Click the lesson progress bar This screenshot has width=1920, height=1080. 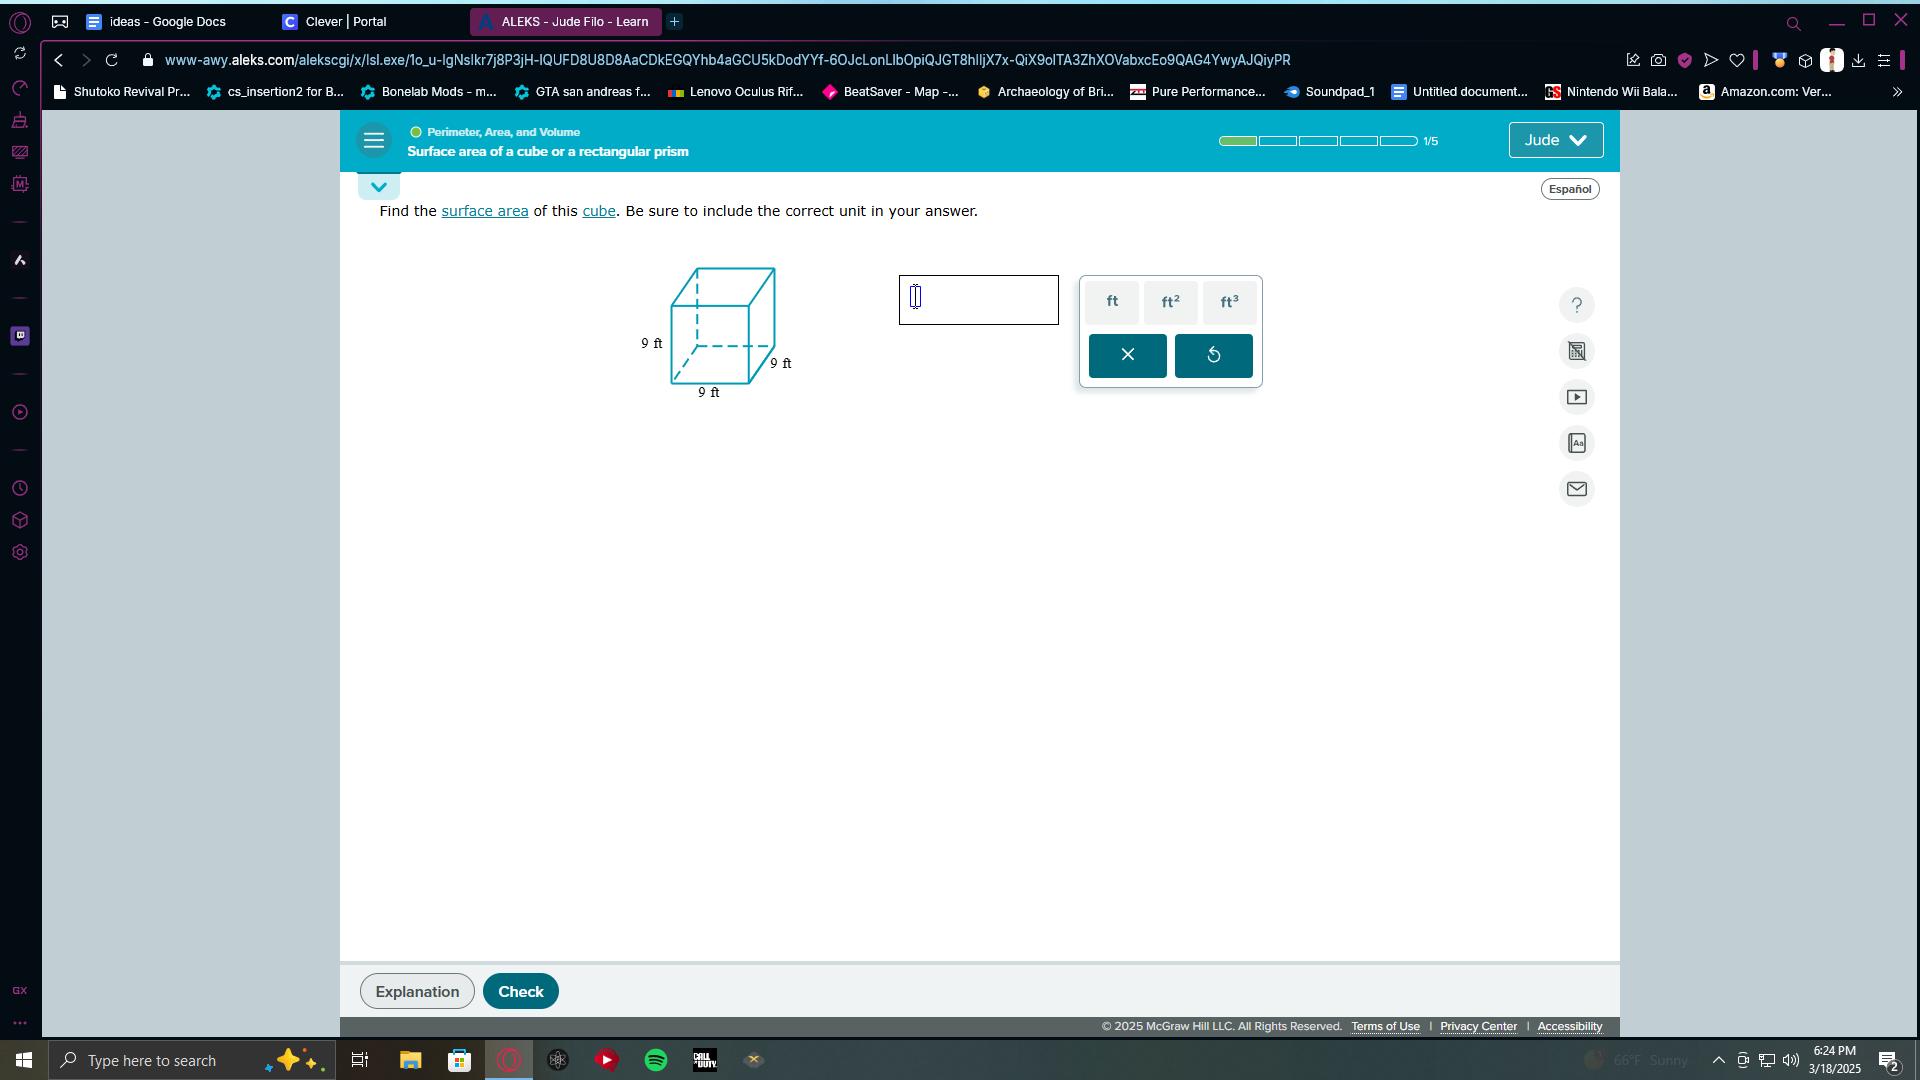1318,141
